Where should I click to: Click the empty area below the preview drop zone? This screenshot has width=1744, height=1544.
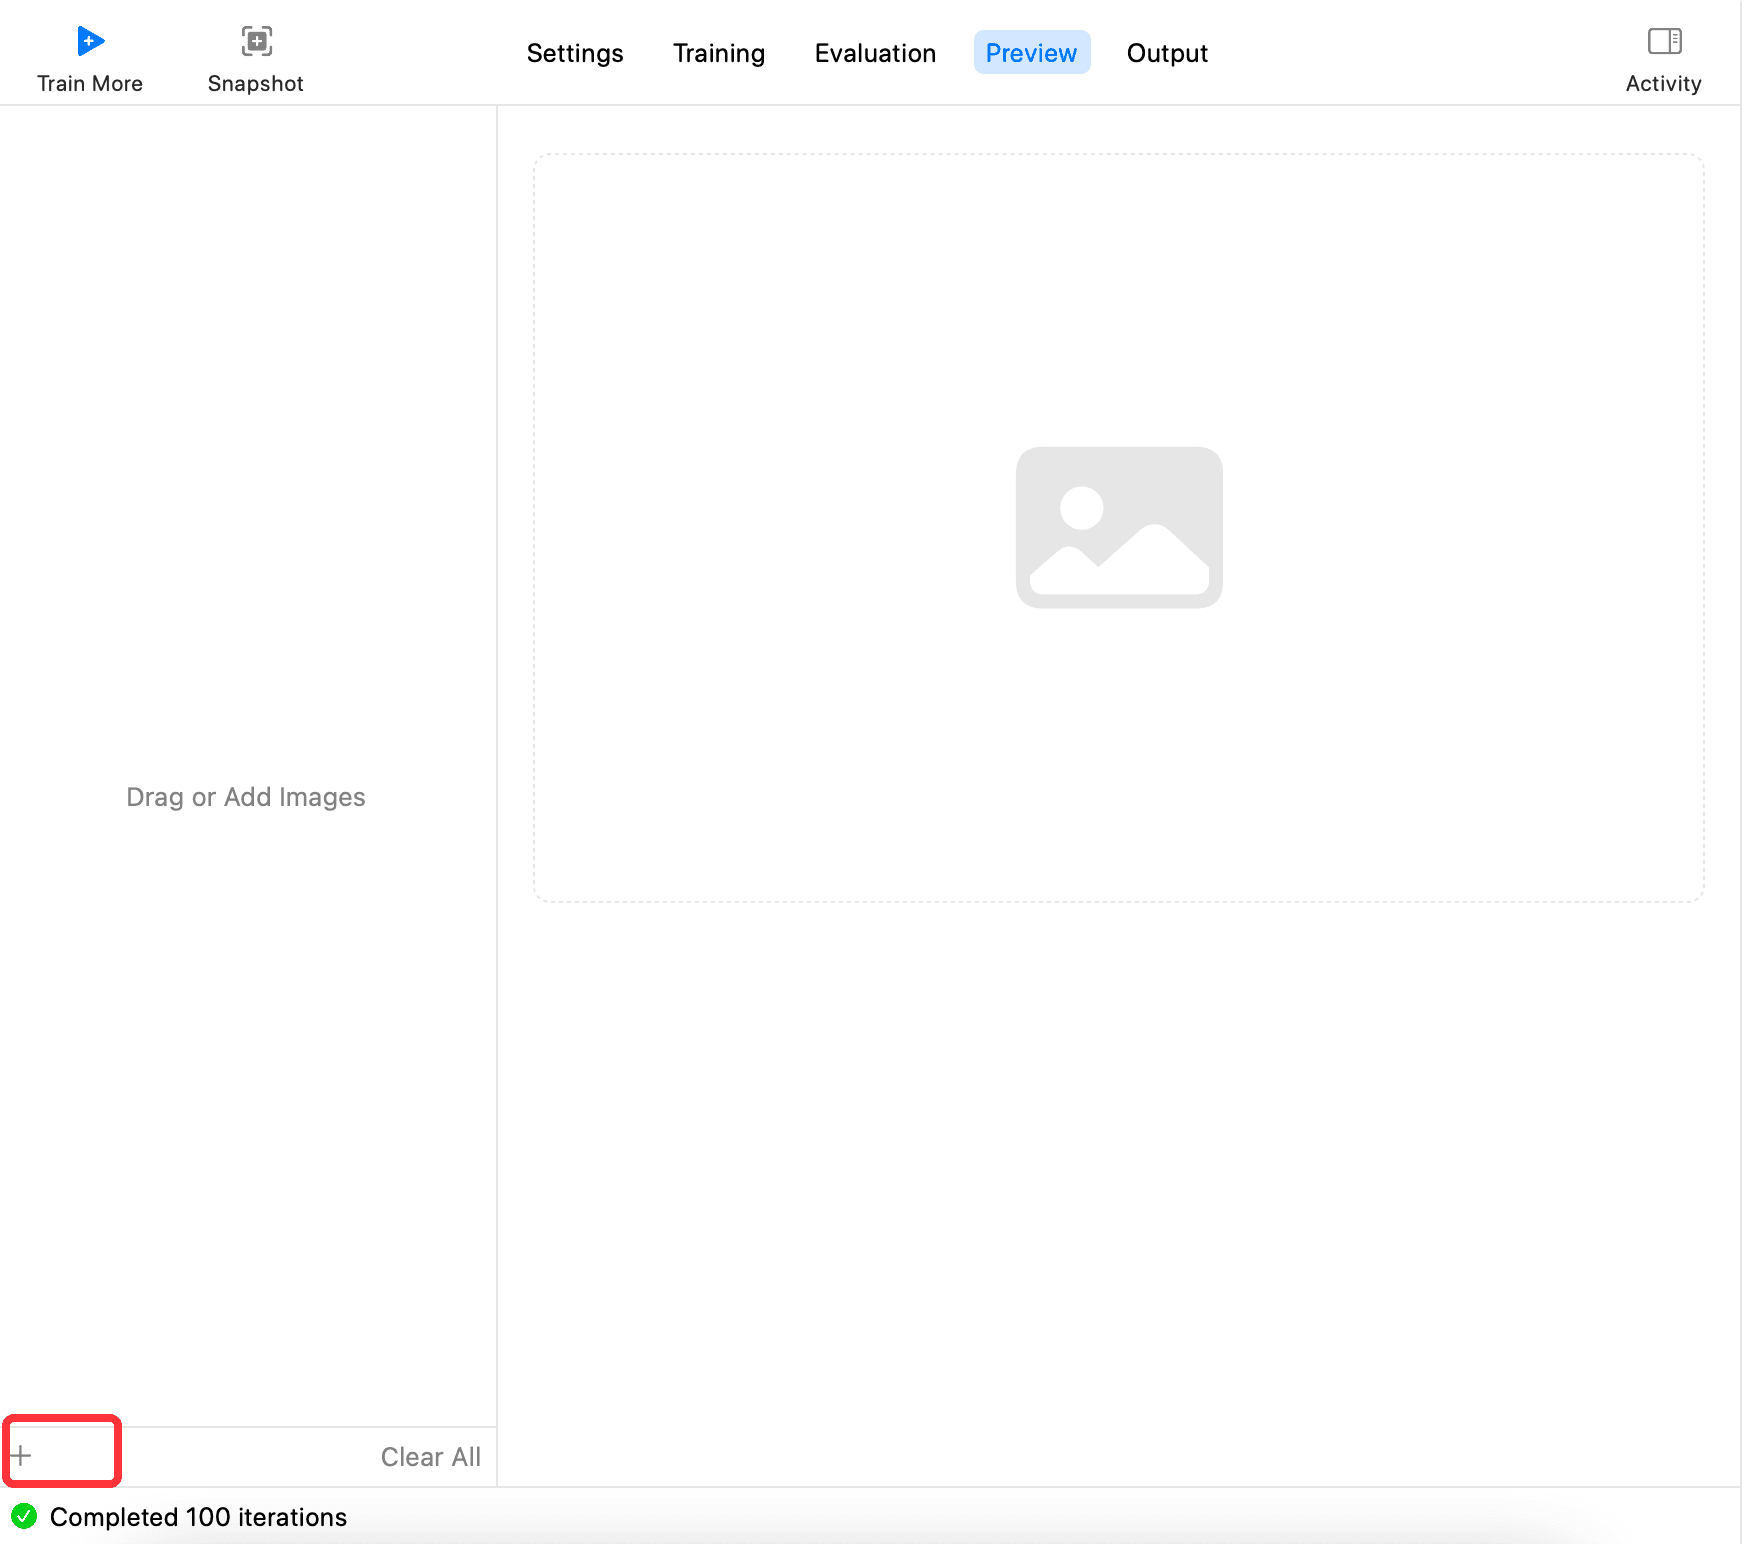click(1119, 1190)
